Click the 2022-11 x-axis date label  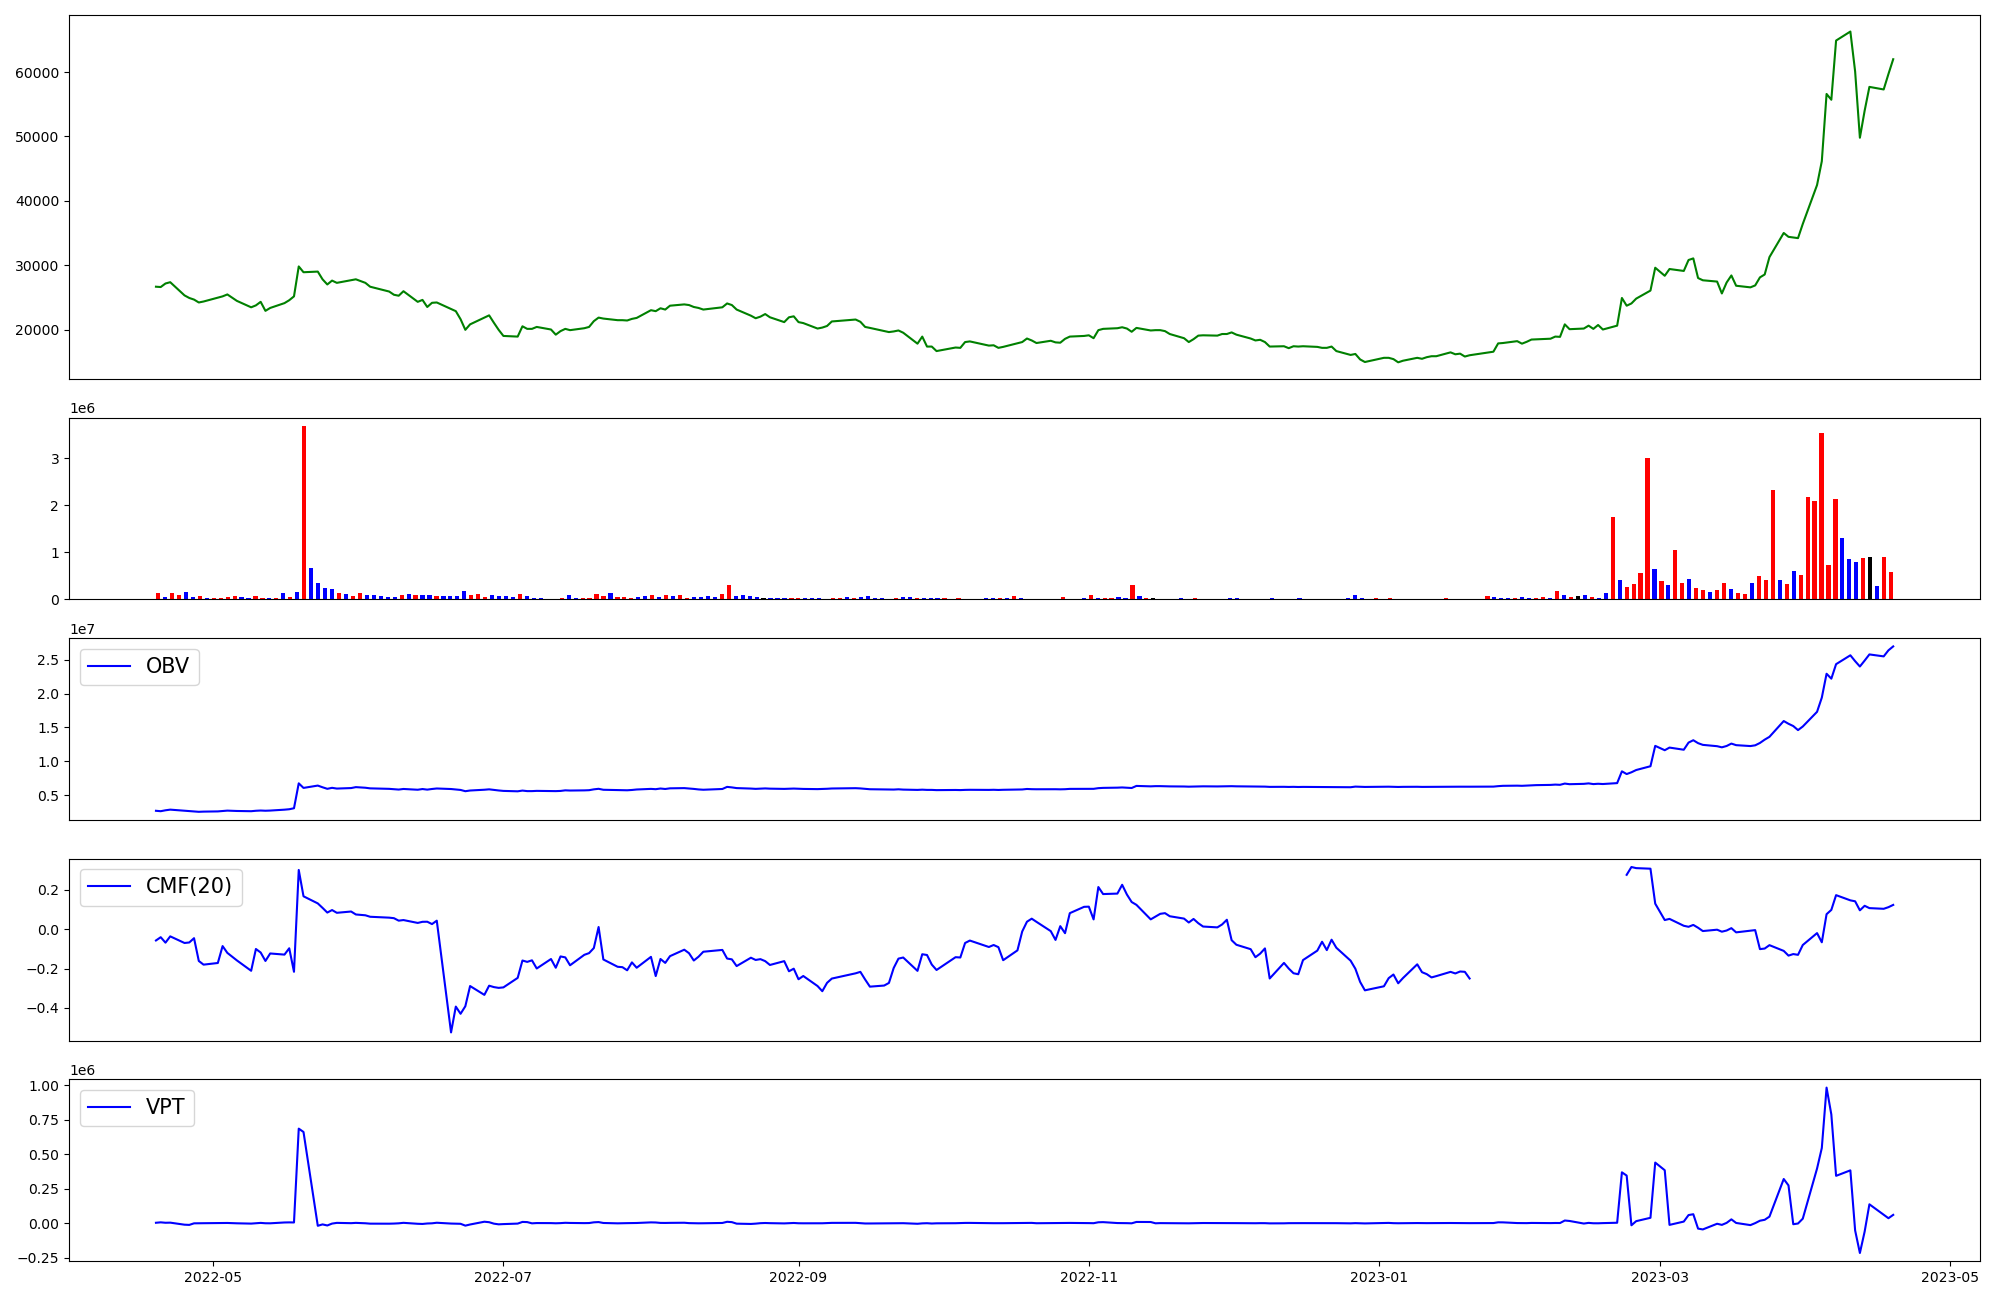point(1088,1277)
